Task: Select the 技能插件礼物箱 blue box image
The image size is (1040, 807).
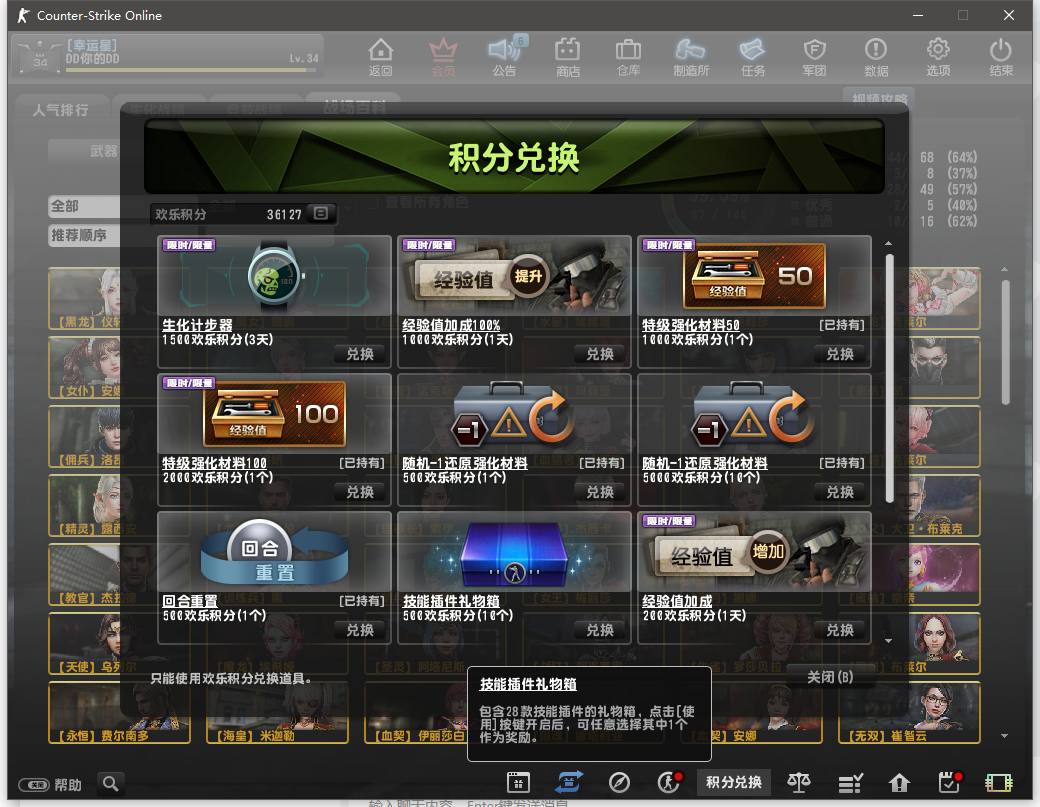Action: click(x=514, y=552)
